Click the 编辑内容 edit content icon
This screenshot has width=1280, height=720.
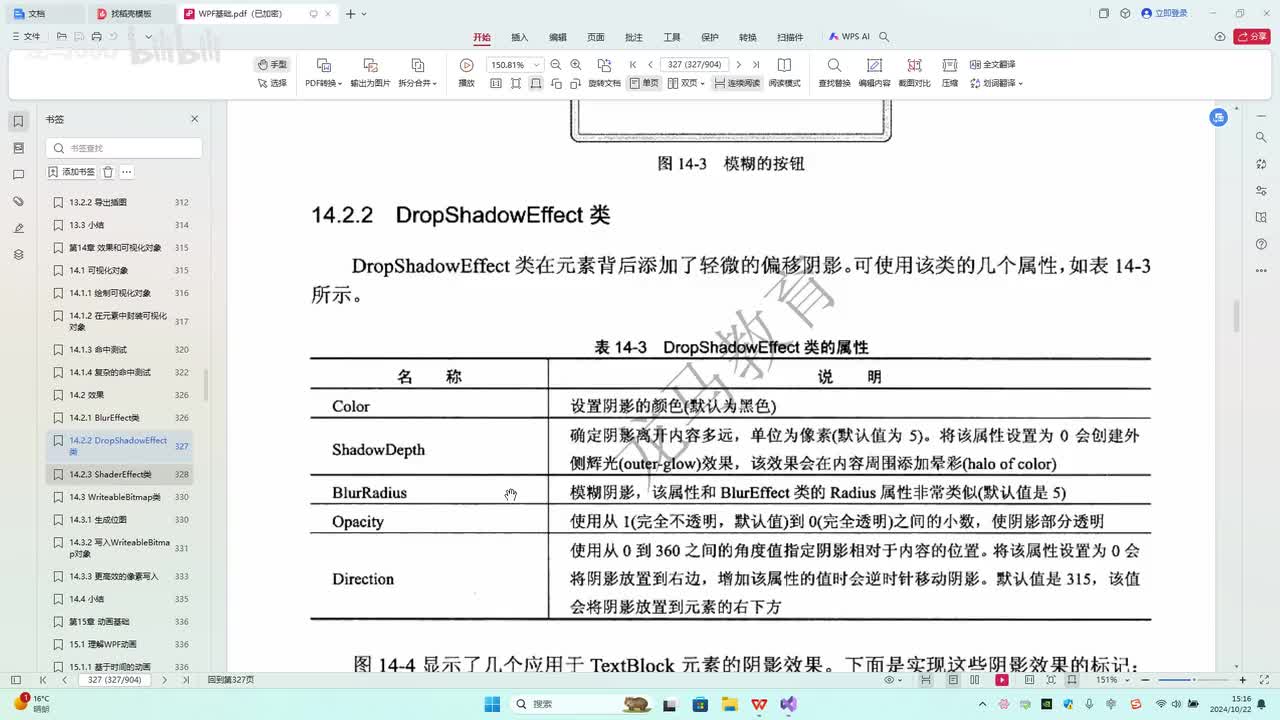tap(874, 65)
